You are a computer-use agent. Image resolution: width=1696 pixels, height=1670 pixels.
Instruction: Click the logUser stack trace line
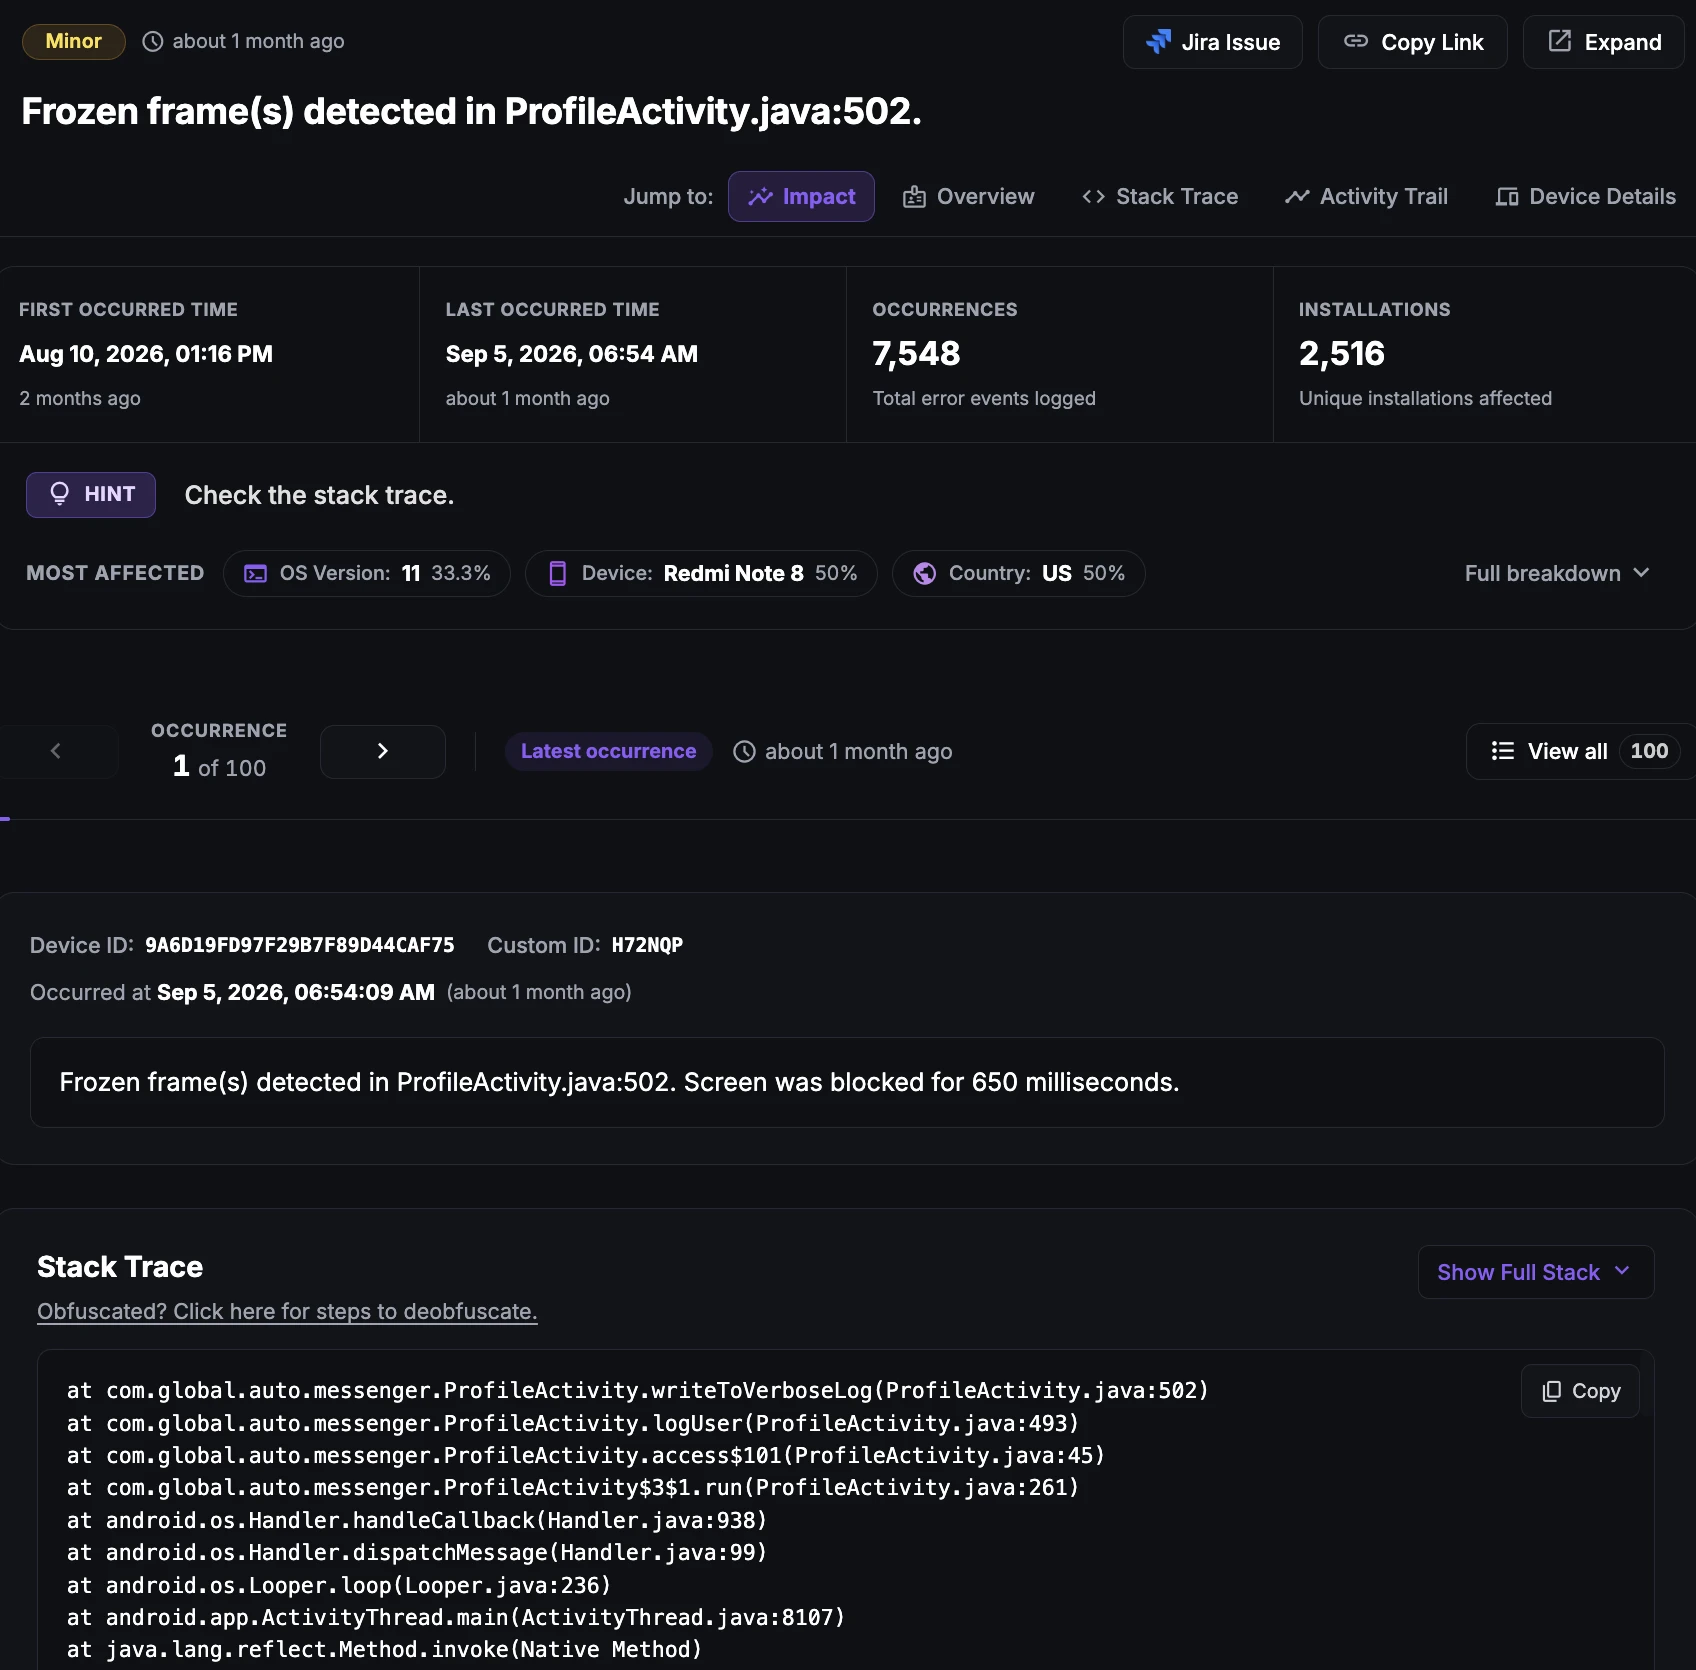[573, 1423]
